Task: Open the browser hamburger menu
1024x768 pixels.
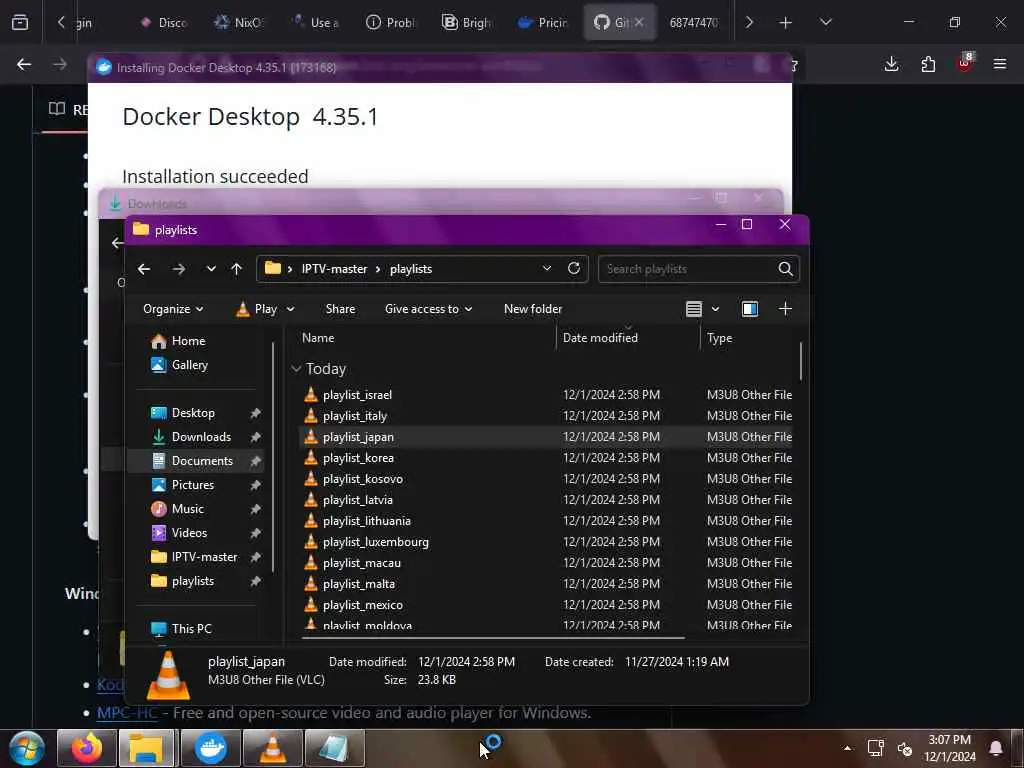Action: [x=999, y=64]
